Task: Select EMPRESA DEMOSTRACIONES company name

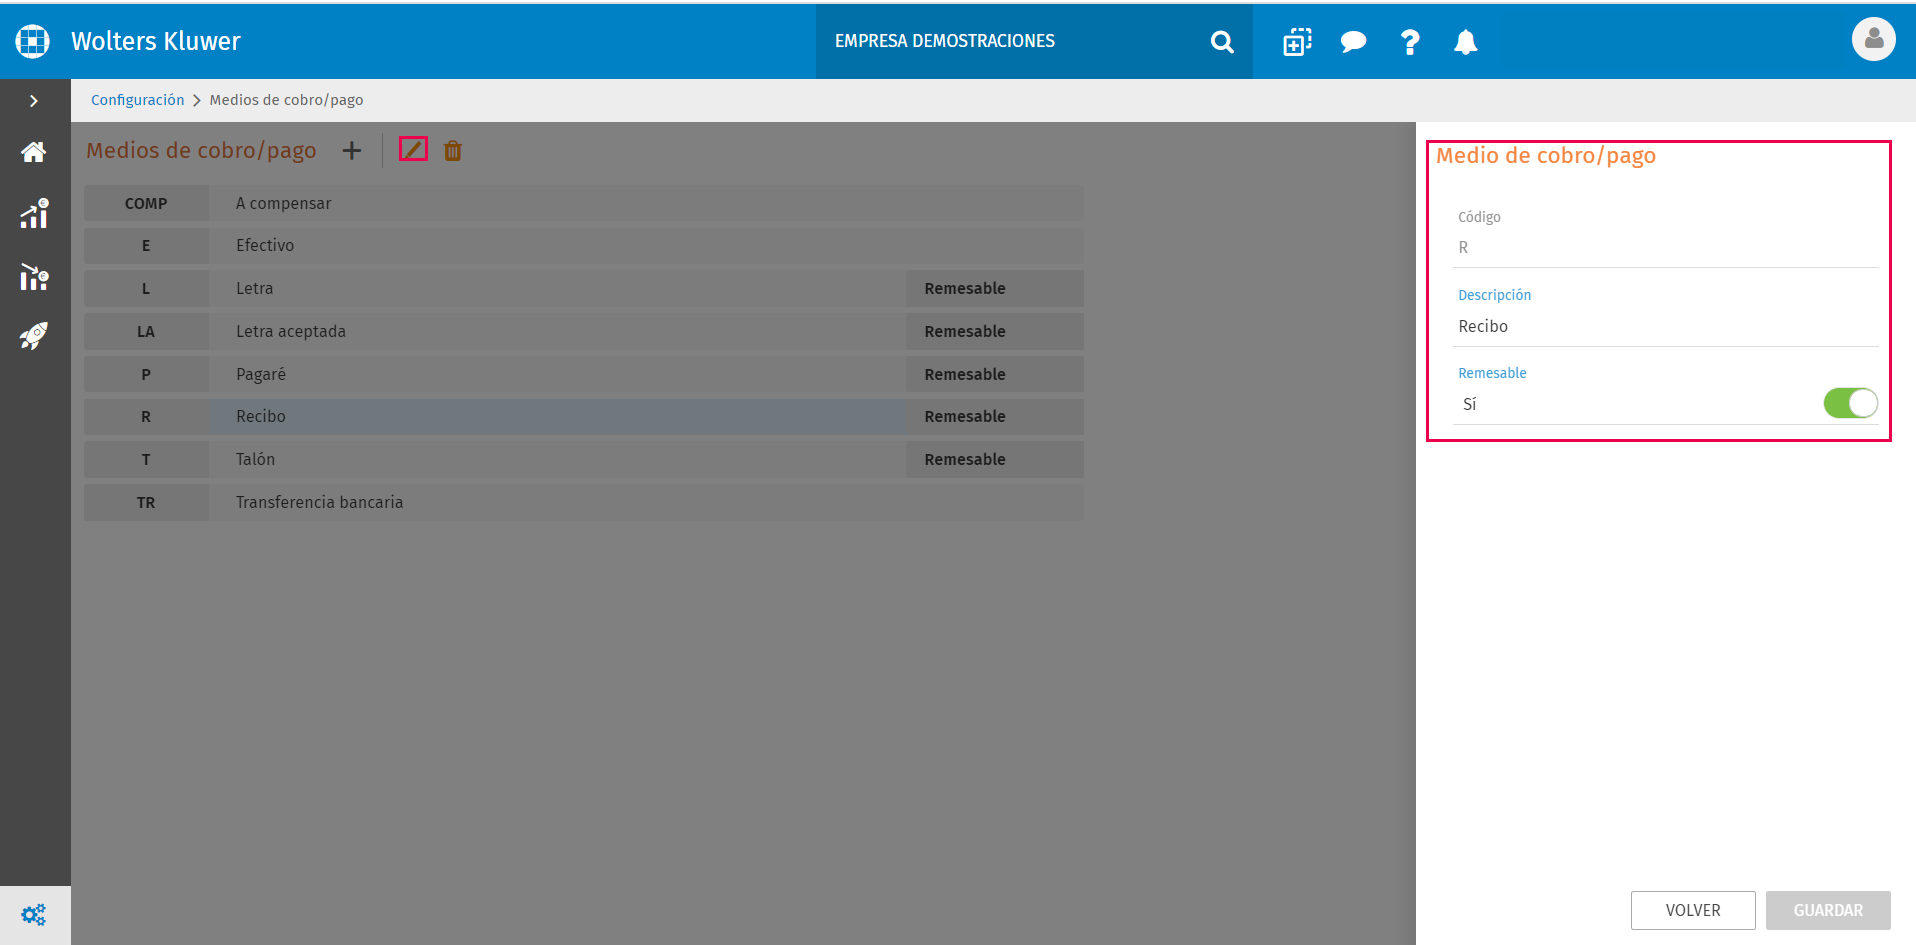Action: [x=945, y=41]
